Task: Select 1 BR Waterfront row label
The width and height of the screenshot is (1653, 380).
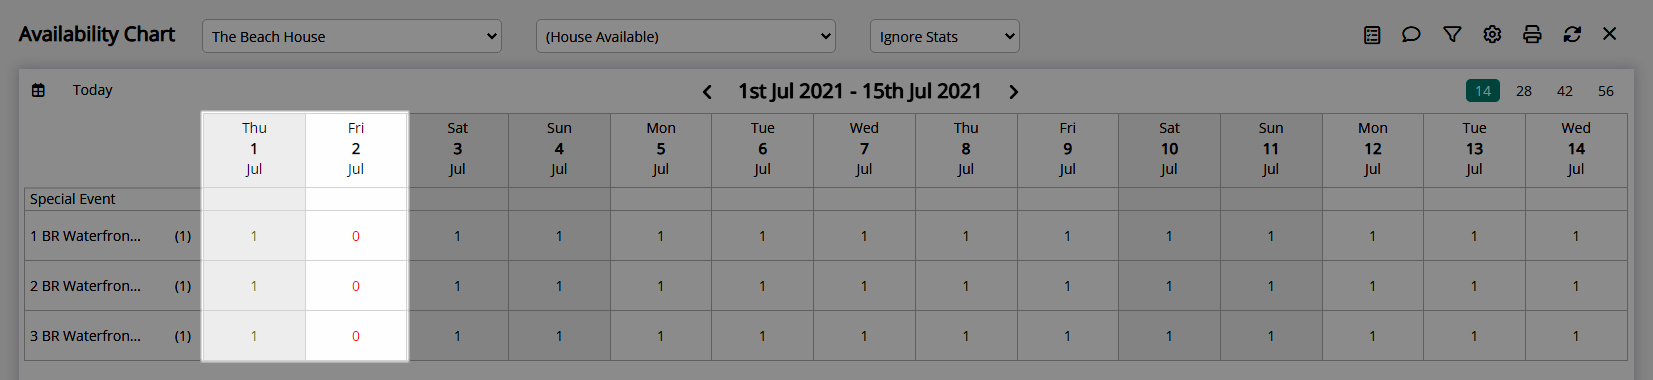Action: click(x=85, y=236)
